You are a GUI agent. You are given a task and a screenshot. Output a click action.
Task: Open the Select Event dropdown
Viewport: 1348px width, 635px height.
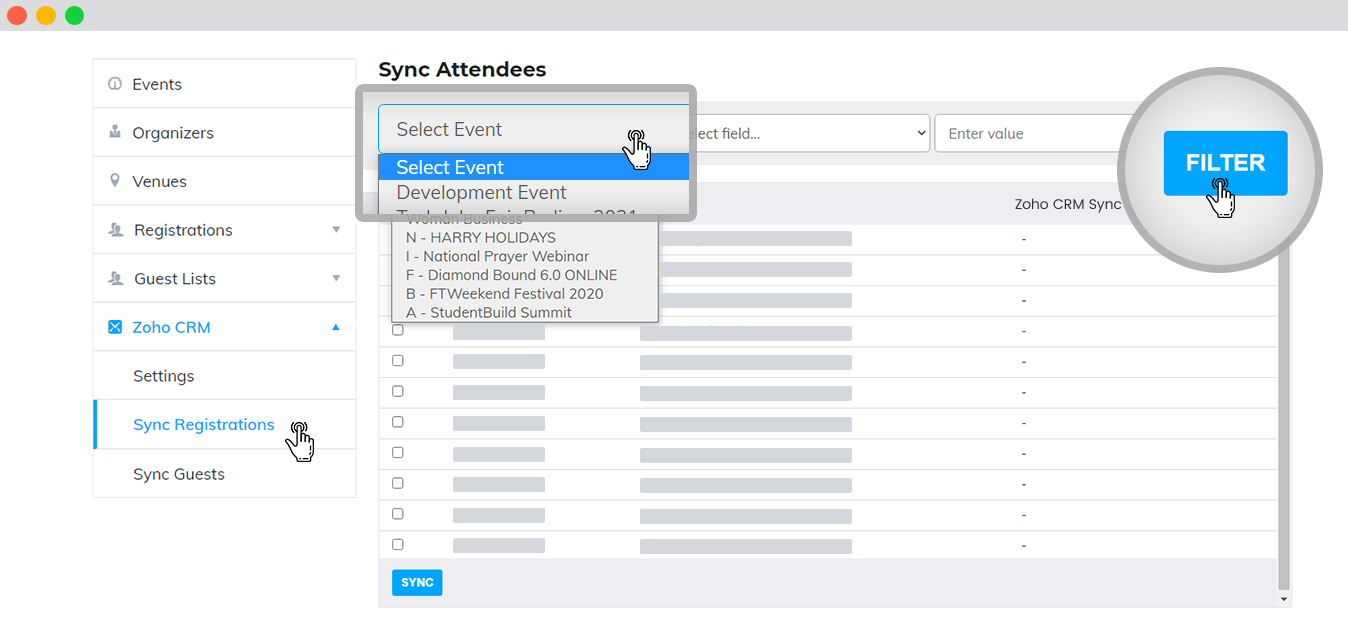click(534, 129)
